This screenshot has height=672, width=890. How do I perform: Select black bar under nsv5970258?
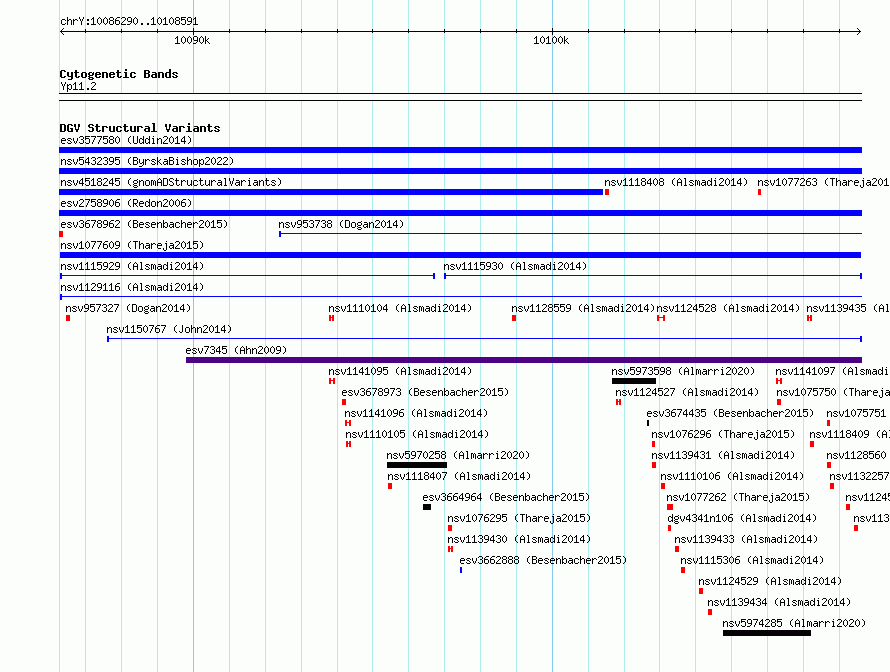pyautogui.click(x=417, y=465)
